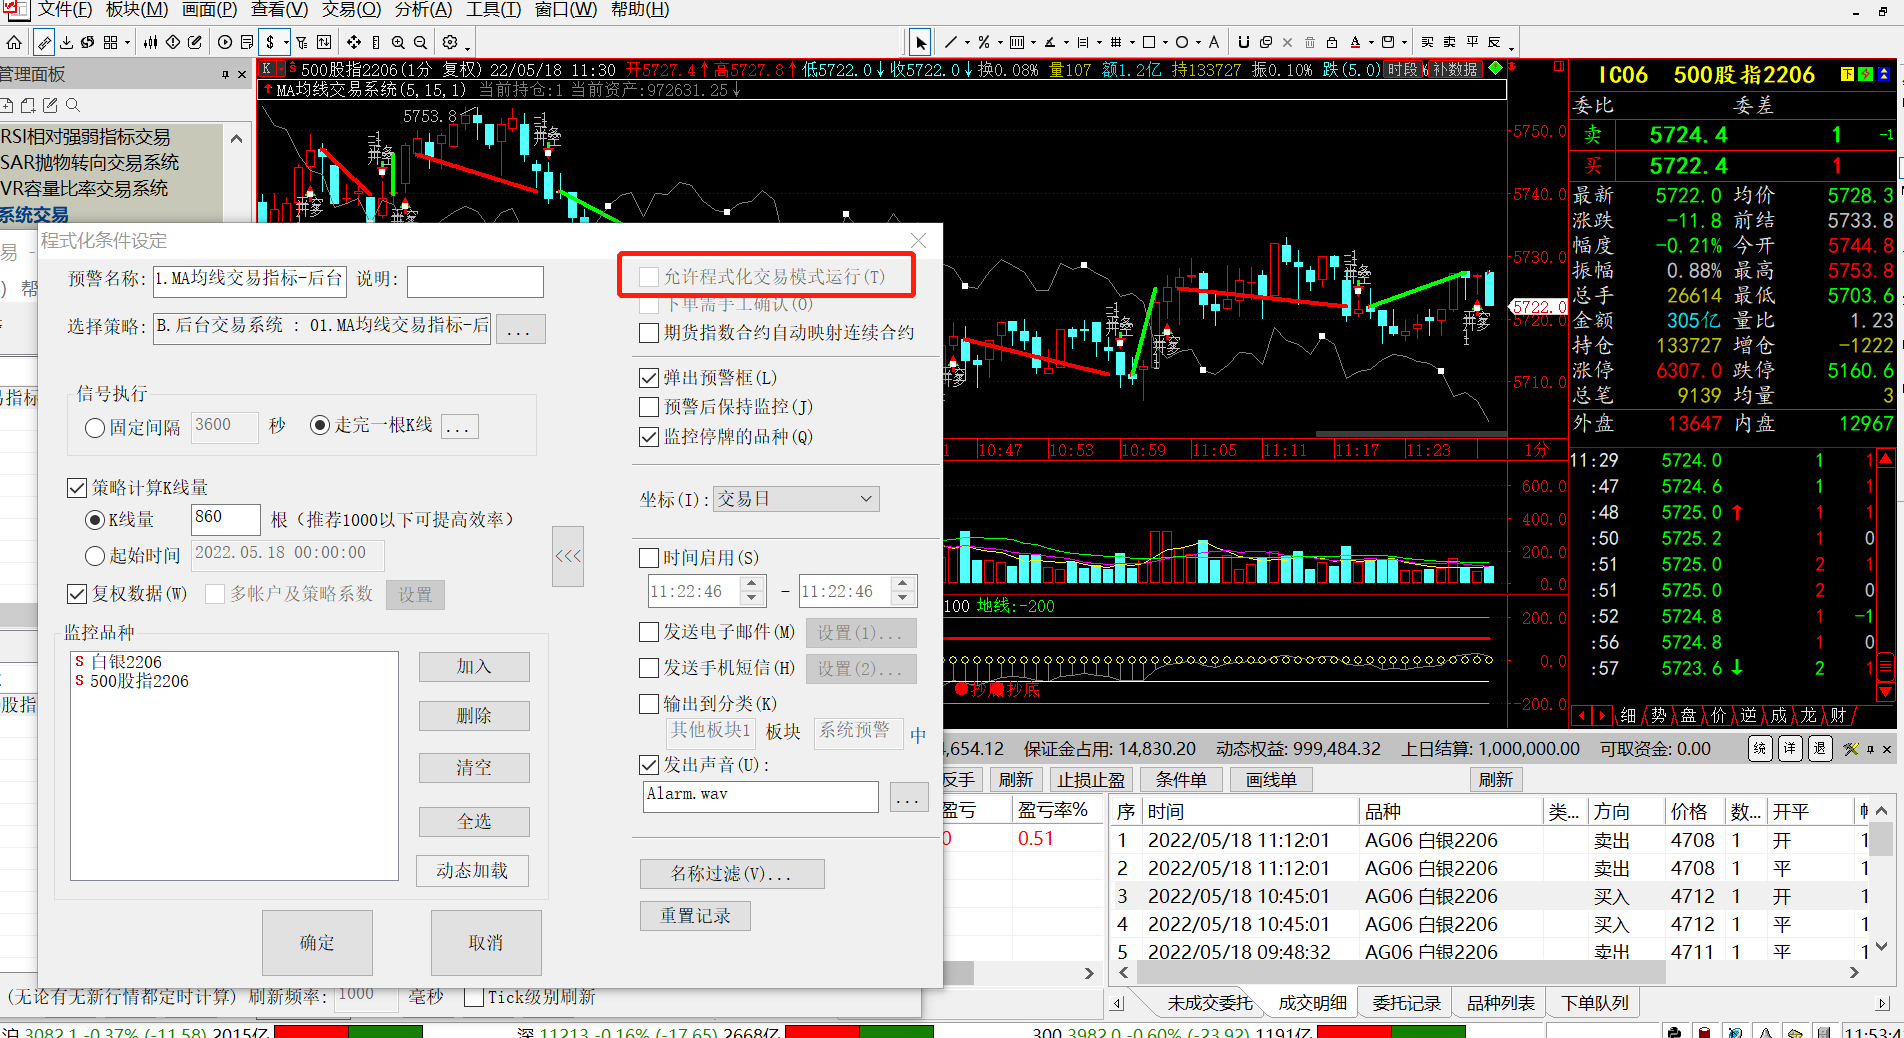
Task: Select the drawing ruler tool icon
Action: coord(44,42)
